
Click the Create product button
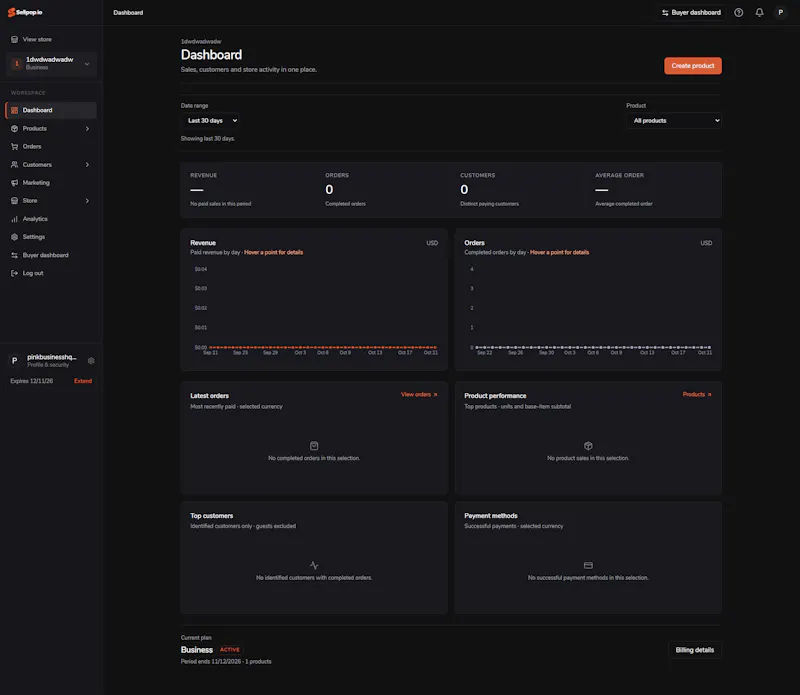[693, 66]
